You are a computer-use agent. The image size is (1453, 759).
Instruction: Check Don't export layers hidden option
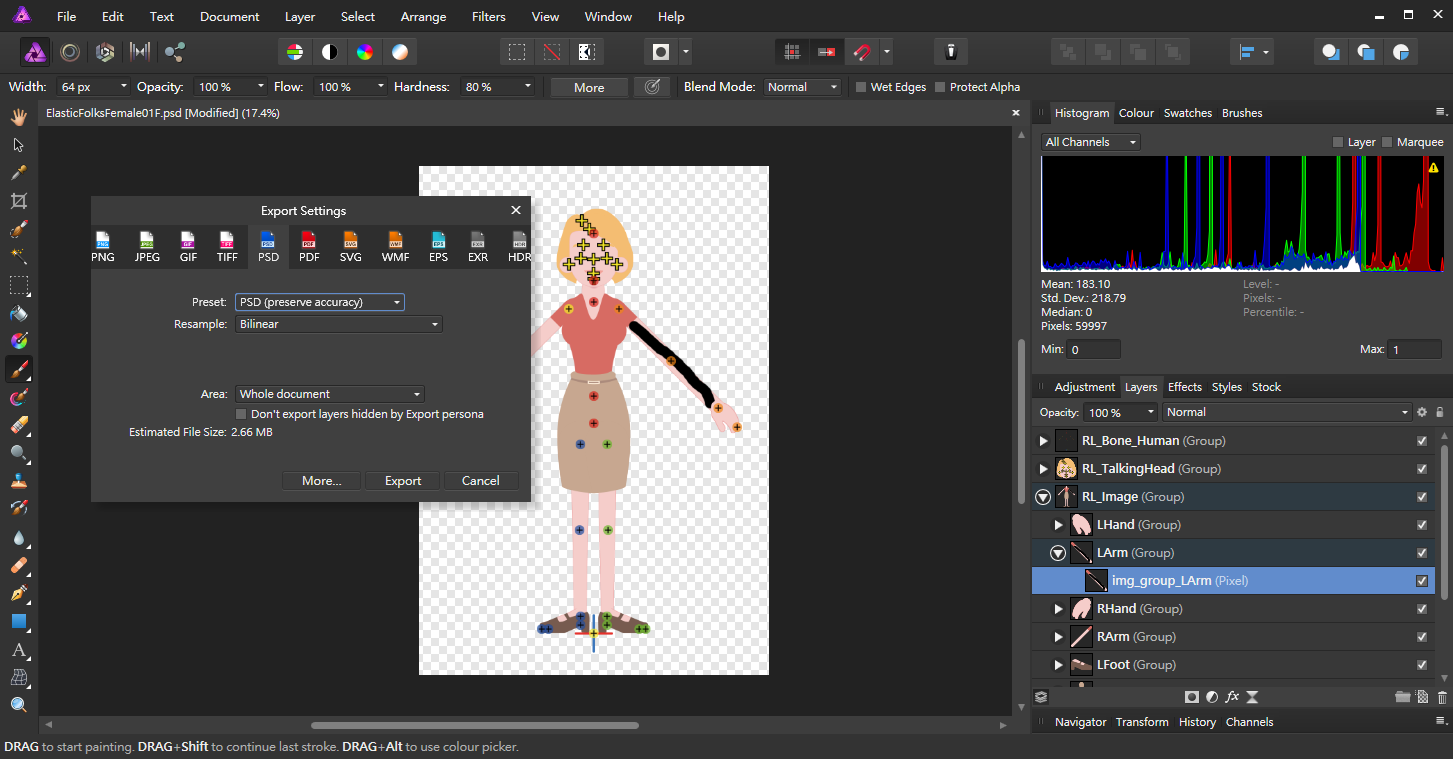(241, 414)
